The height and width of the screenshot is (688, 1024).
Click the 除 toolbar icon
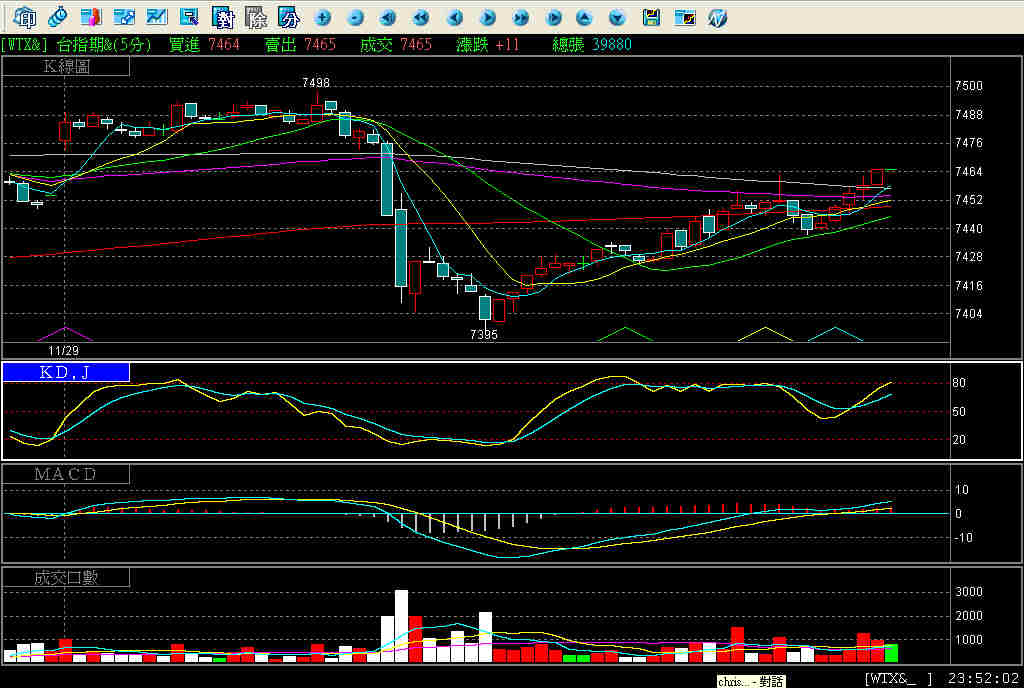click(x=256, y=18)
